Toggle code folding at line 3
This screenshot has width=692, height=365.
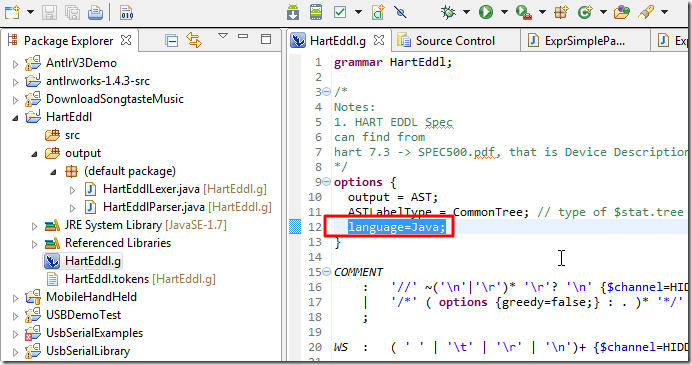[326, 92]
